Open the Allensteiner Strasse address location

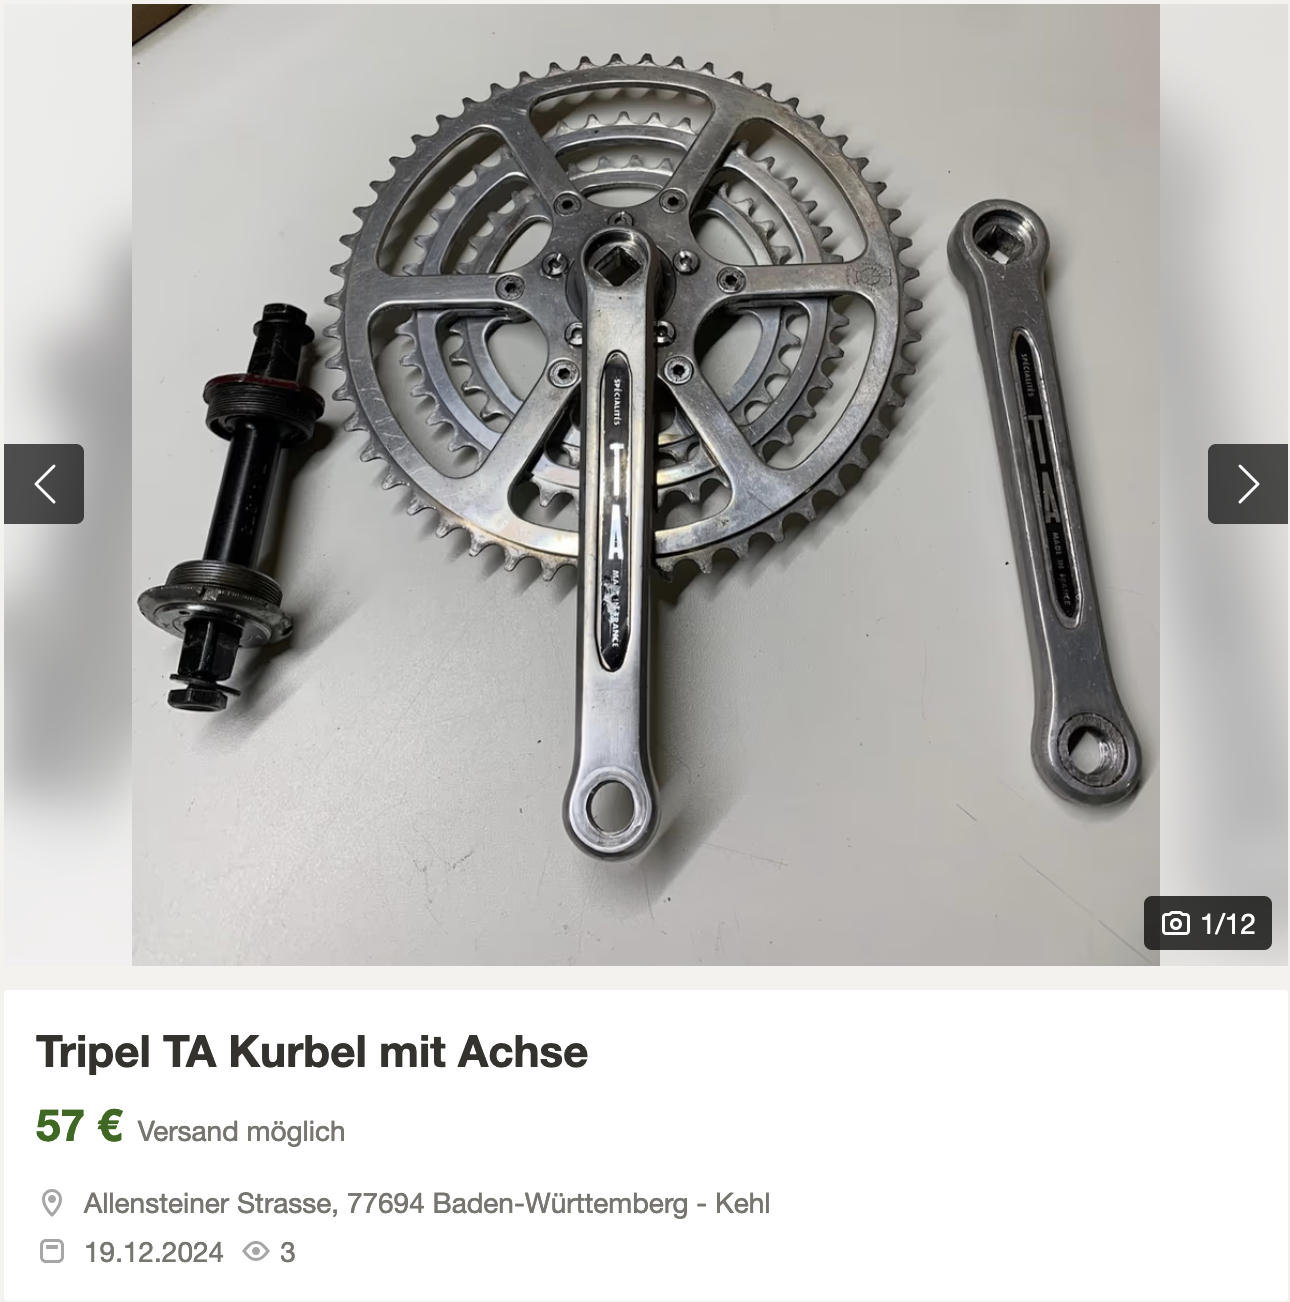(x=427, y=1203)
